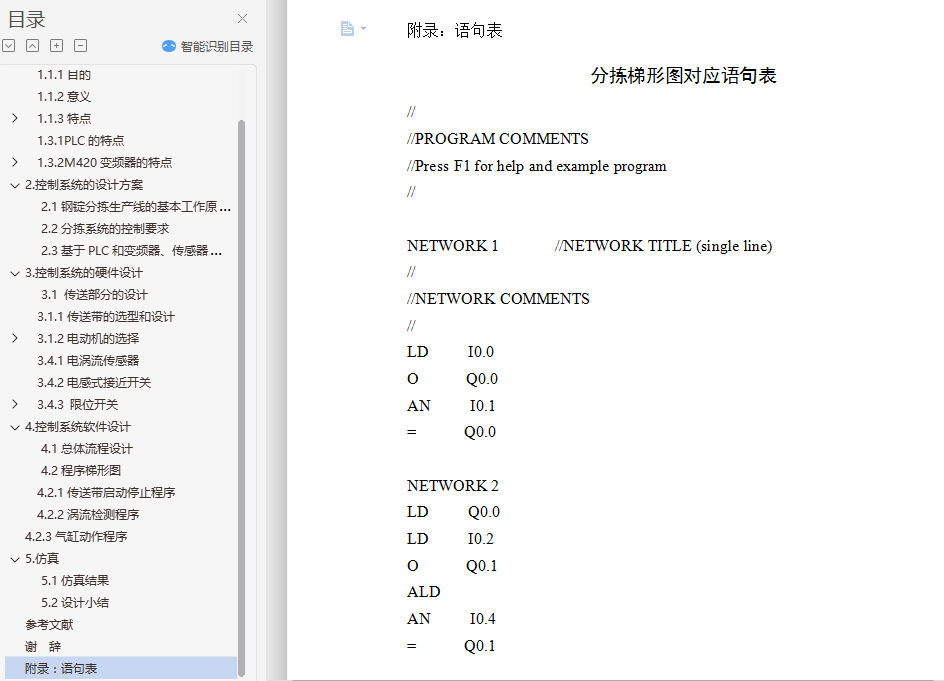Select 3.4.2 电感式接近开关 entry
Image resolution: width=944 pixels, height=681 pixels.
coord(94,382)
